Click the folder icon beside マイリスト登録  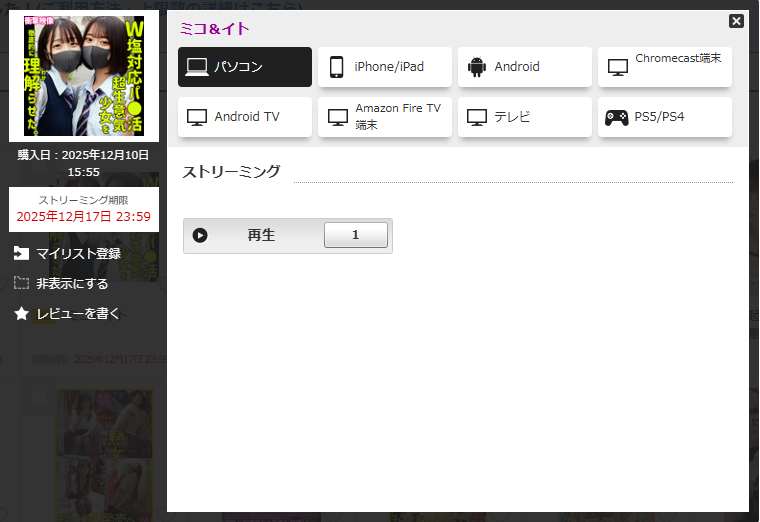21,253
